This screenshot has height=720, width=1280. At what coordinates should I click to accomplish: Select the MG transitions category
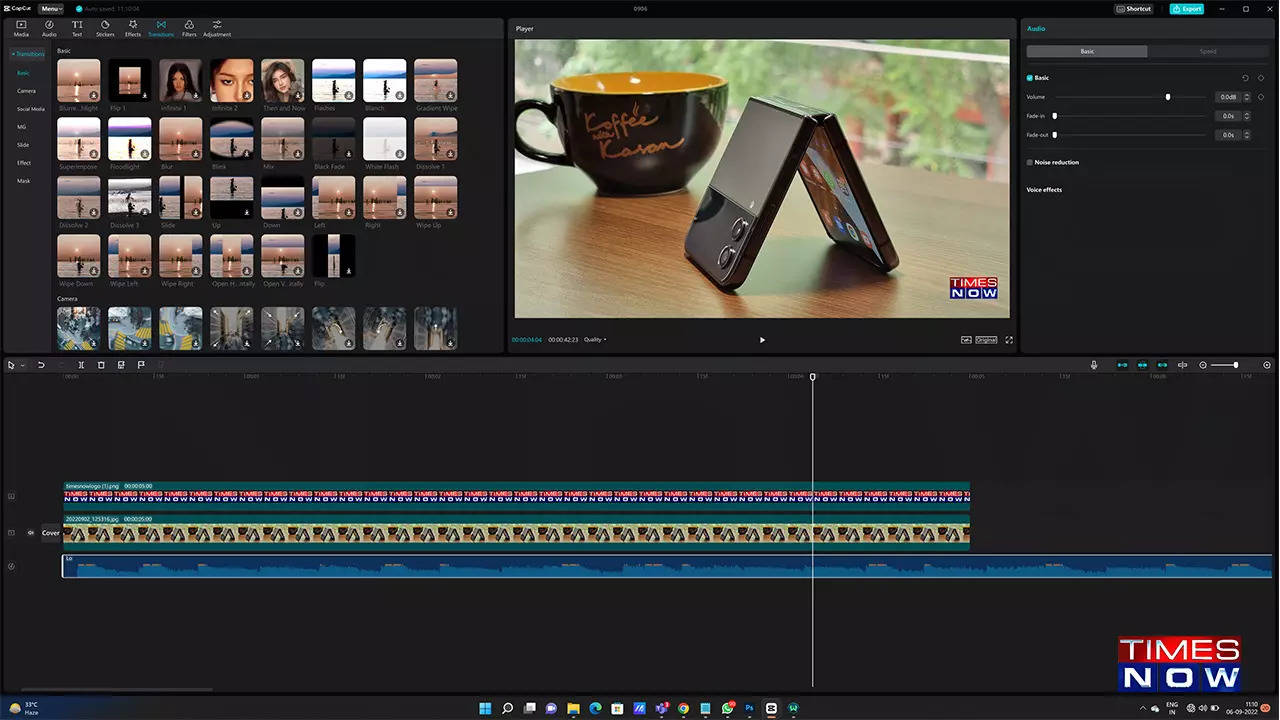click(22, 127)
